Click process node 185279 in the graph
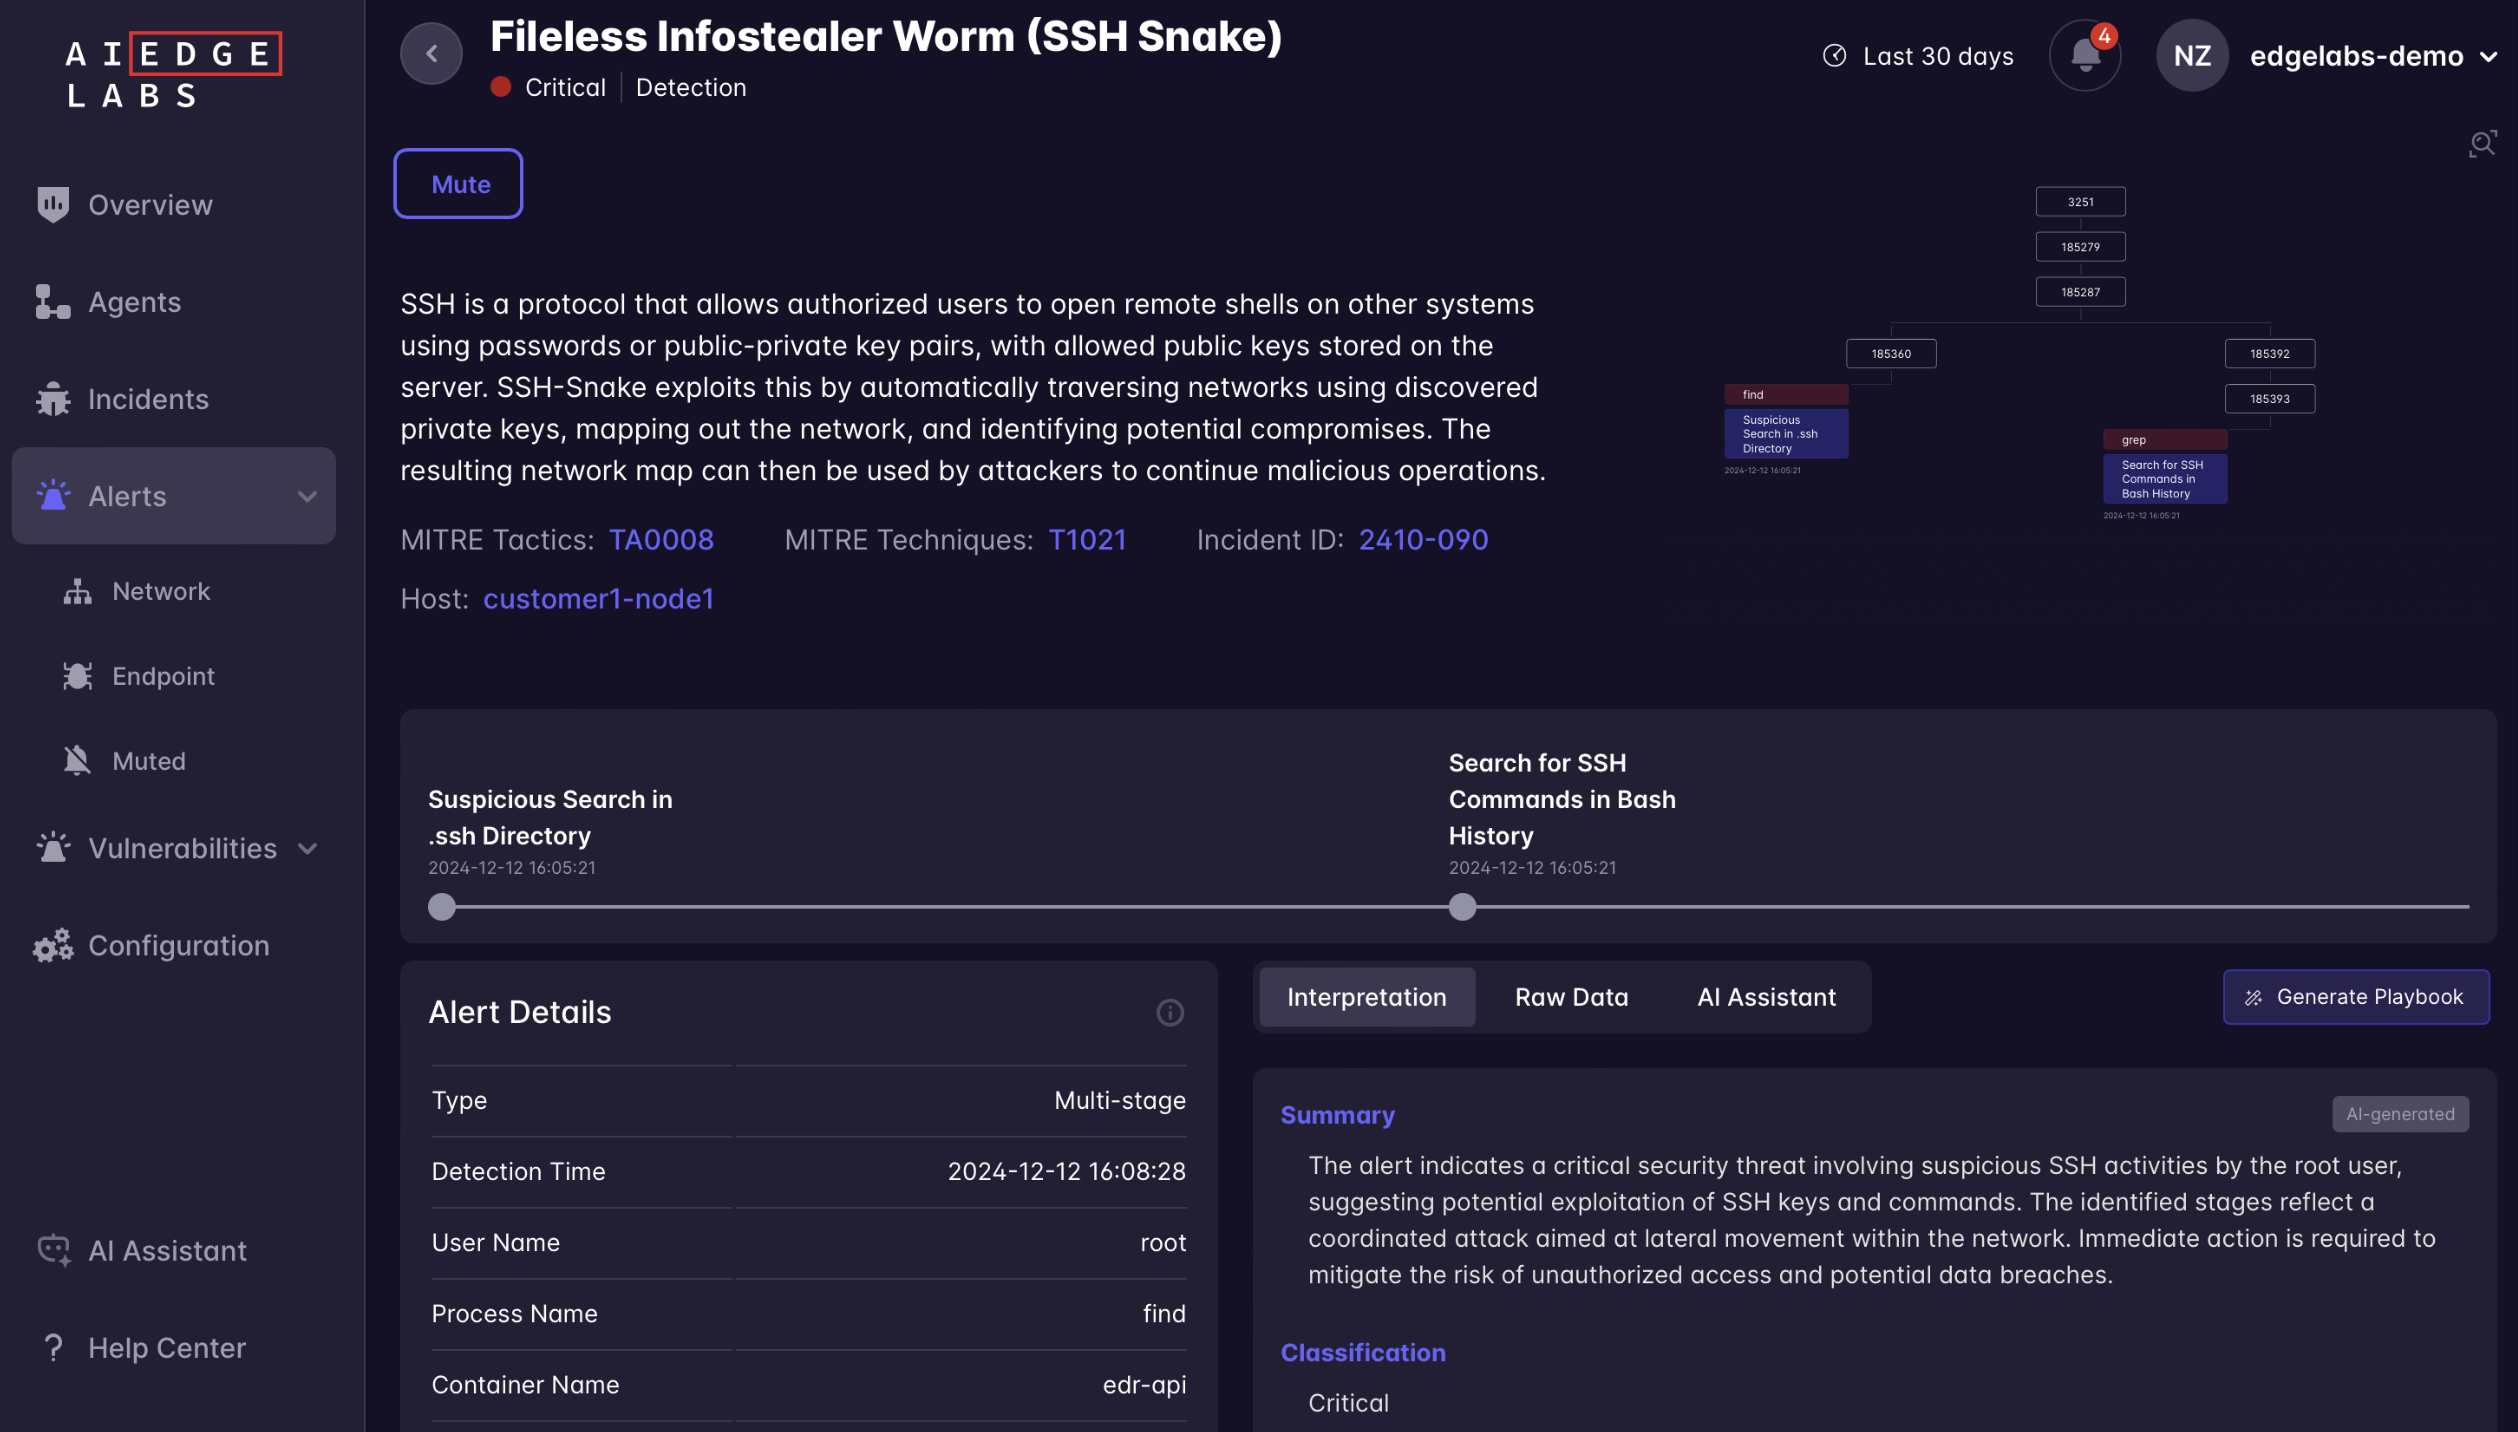2518x1432 pixels. click(2080, 247)
